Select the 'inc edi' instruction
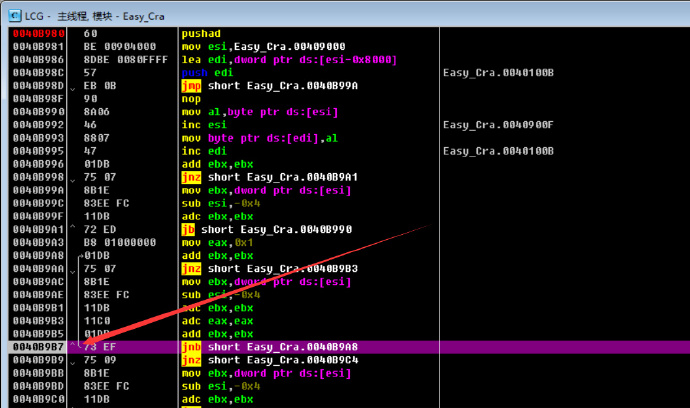This screenshot has width=690, height=408. coord(204,151)
